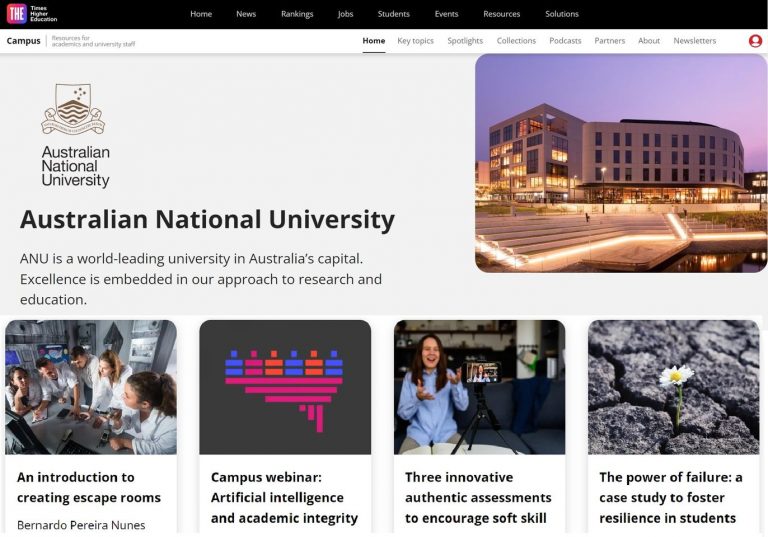Image resolution: width=768 pixels, height=537 pixels.
Task: Open the News menu item
Action: coord(246,14)
